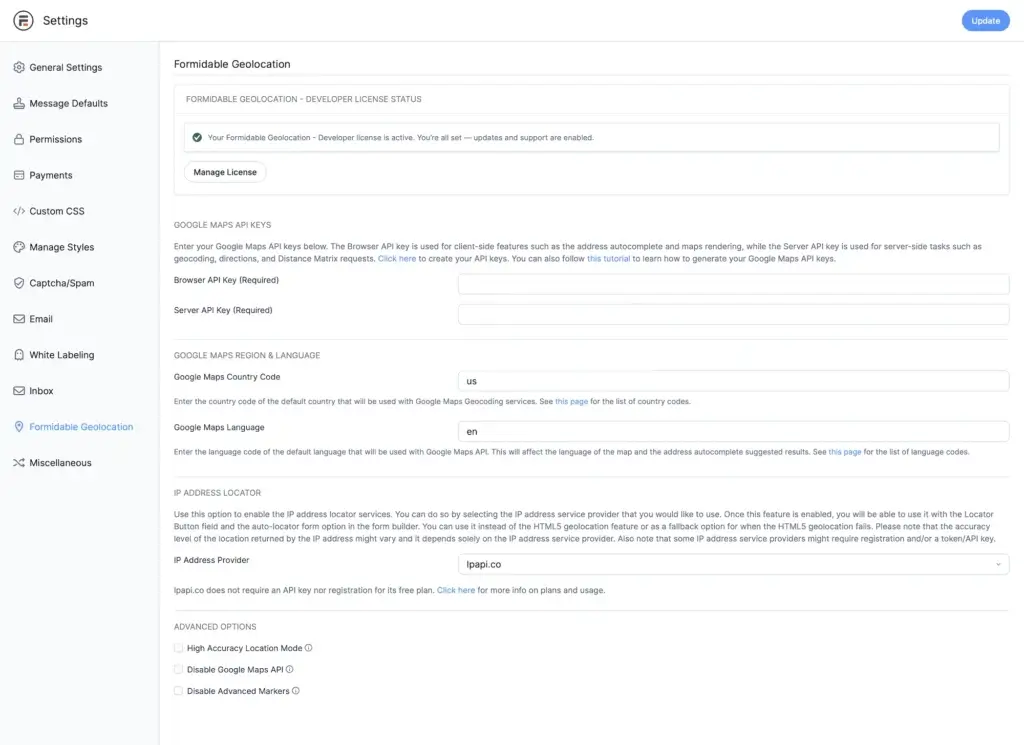Switch to the White Labeling section
Screen dimensions: 1024x745
tap(18, 355)
